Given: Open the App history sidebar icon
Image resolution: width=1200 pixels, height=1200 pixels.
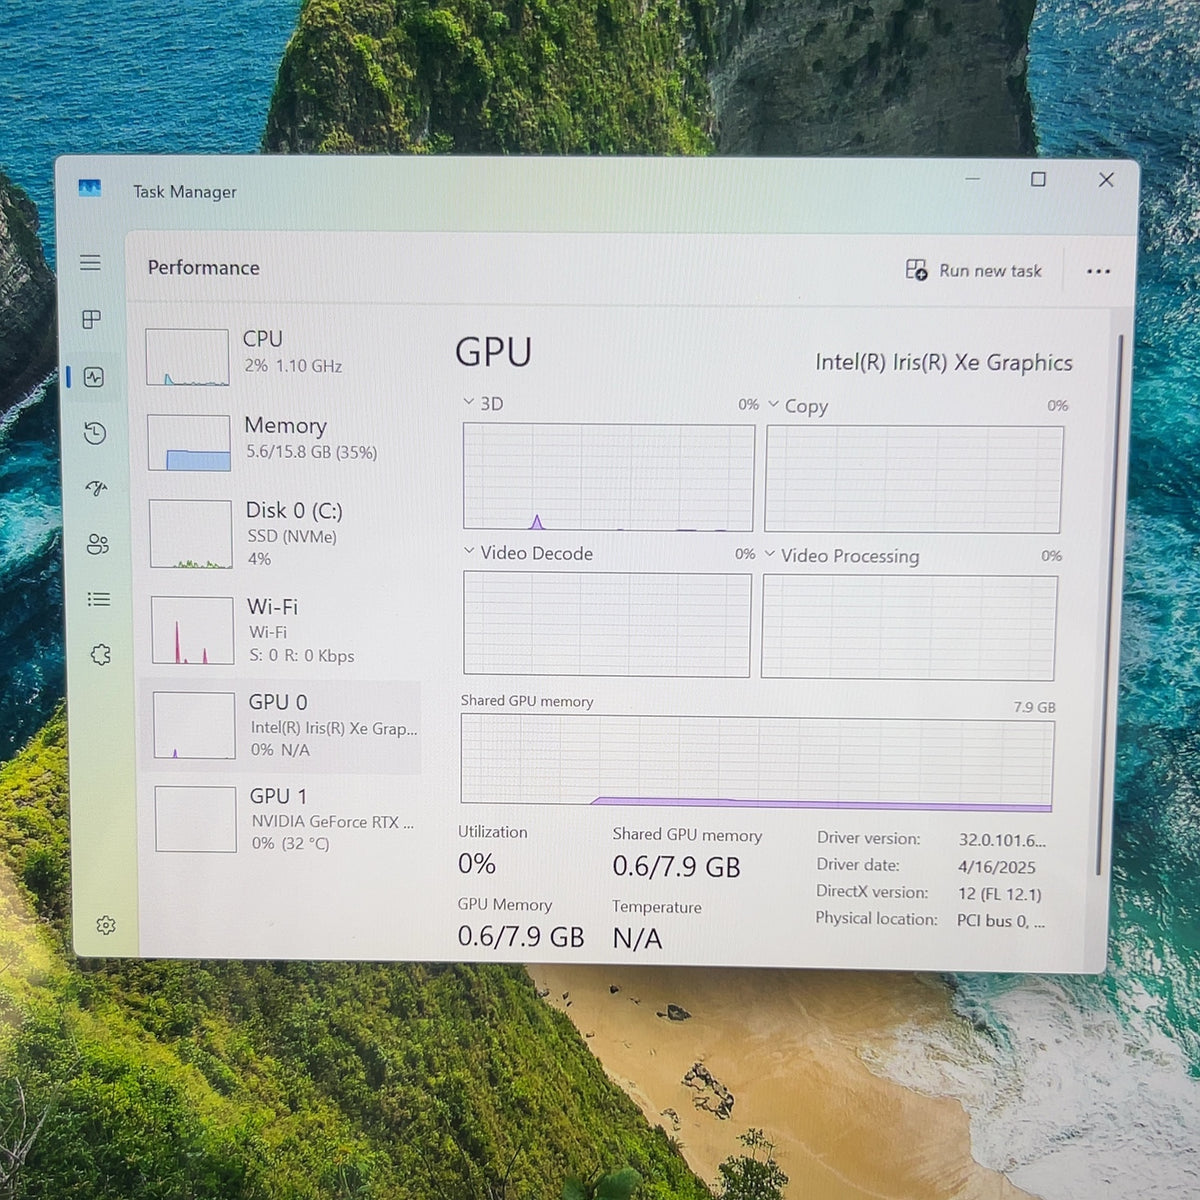Looking at the screenshot, I should pyautogui.click(x=94, y=433).
